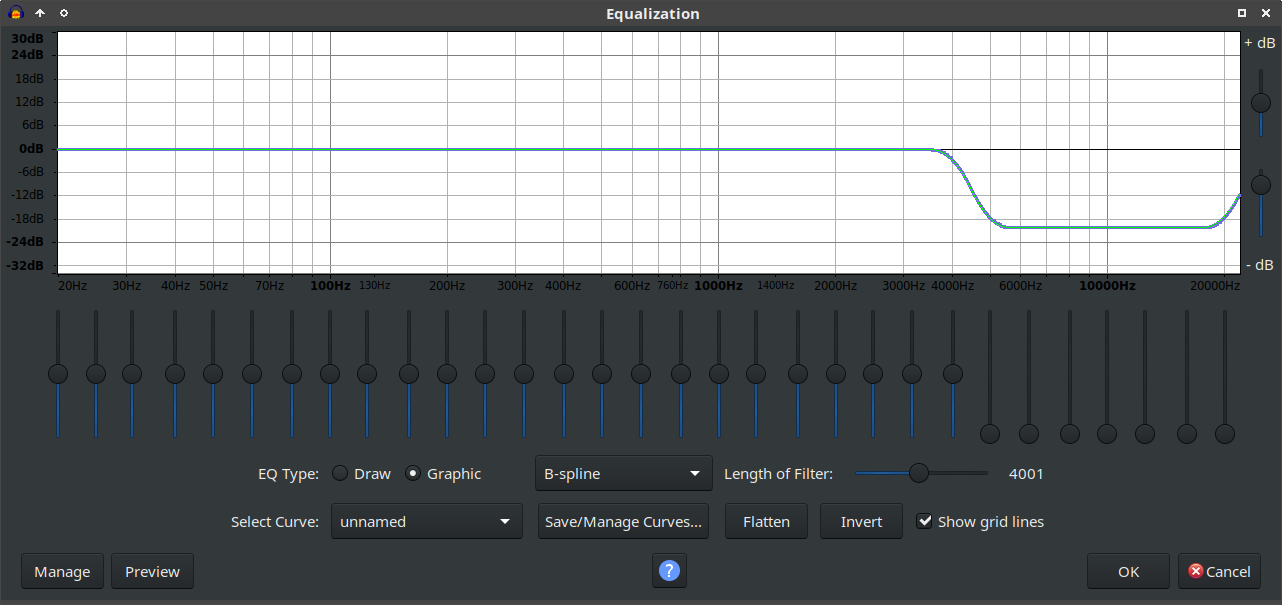Click the Length of Filter slider handle
This screenshot has width=1282, height=605.
pyautogui.click(x=918, y=473)
